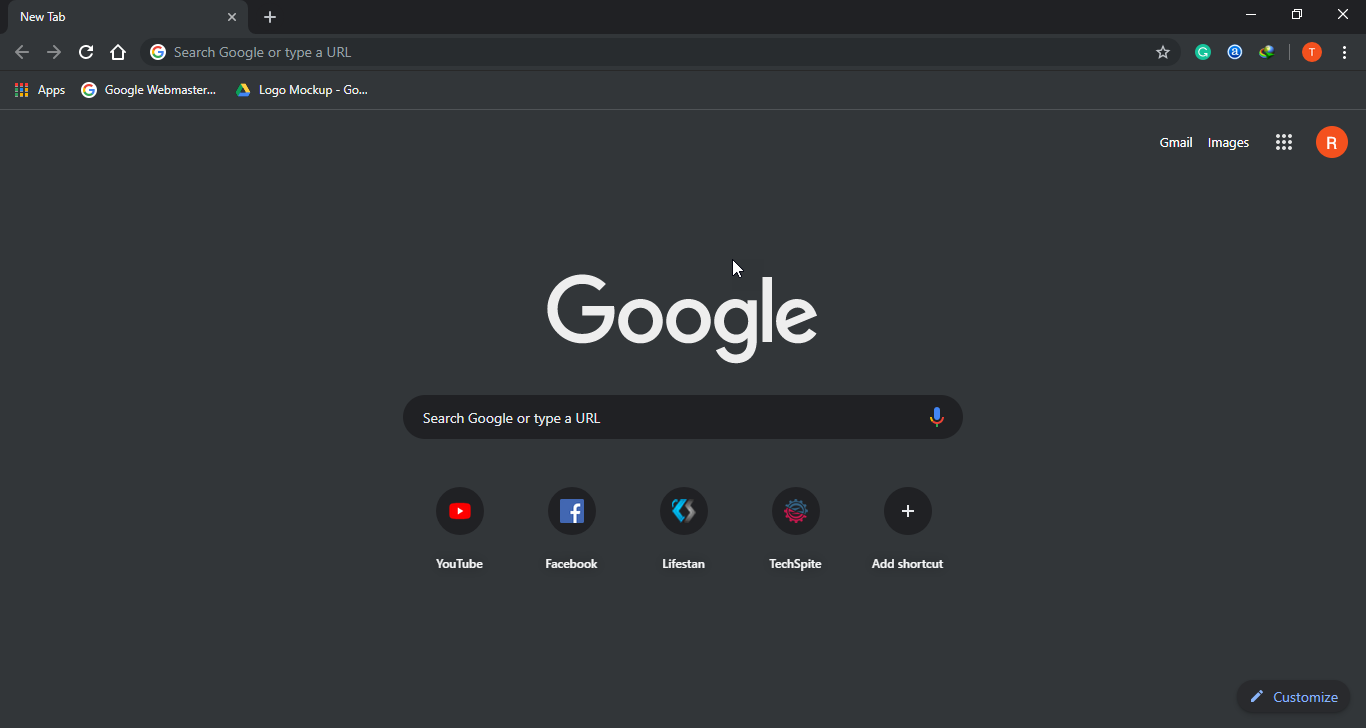Open the Facebook shortcut
The height and width of the screenshot is (728, 1366).
571,512
